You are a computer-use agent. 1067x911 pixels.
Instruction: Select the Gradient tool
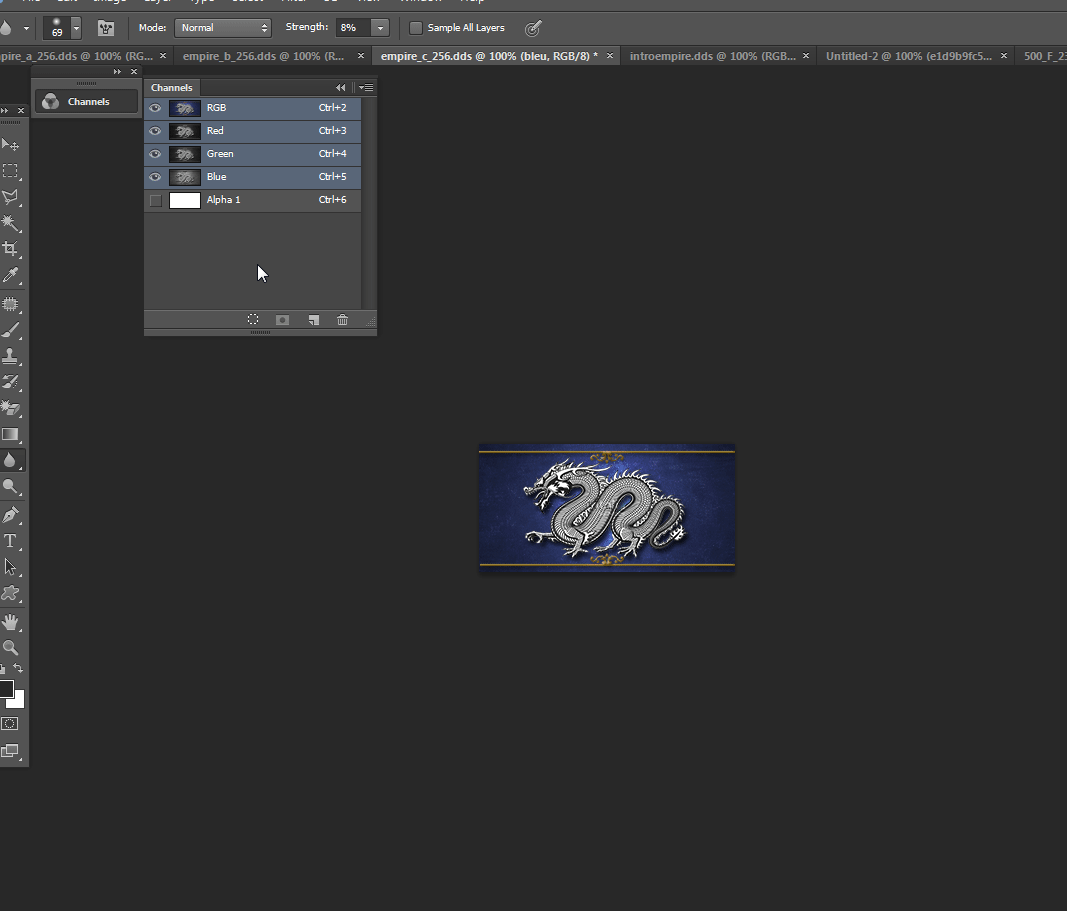(10, 435)
